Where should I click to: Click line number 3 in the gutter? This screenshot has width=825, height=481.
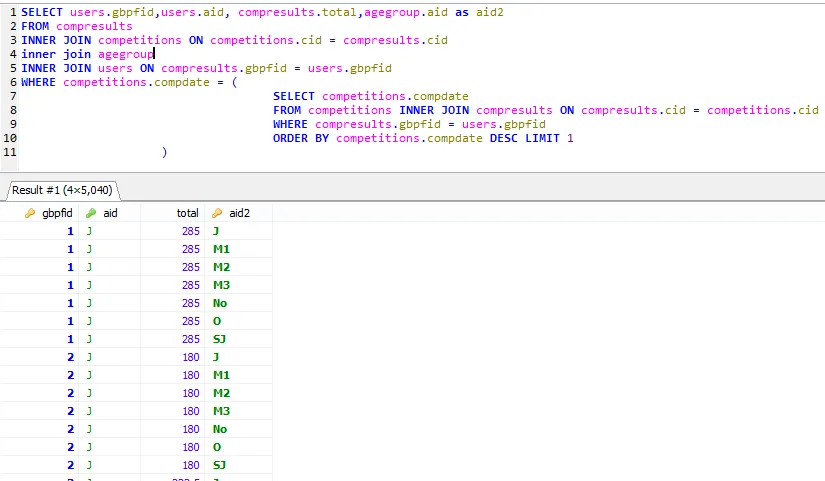pyautogui.click(x=13, y=40)
